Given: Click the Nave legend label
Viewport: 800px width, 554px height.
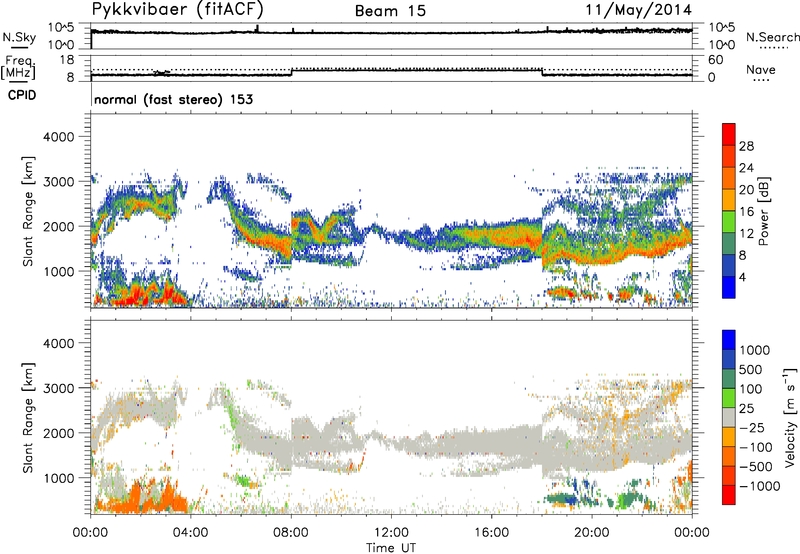Looking at the screenshot, I should [x=760, y=69].
